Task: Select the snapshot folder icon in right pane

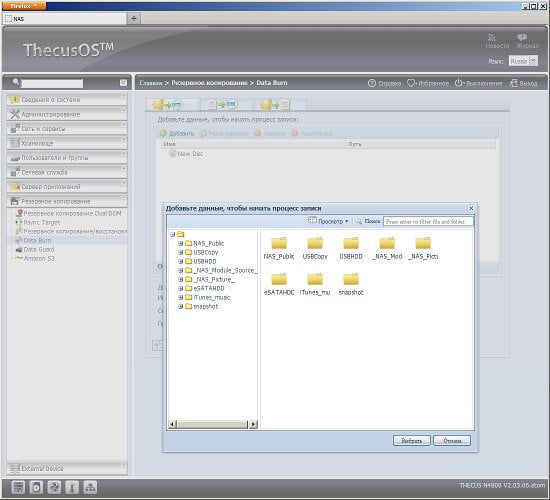Action: 351,279
